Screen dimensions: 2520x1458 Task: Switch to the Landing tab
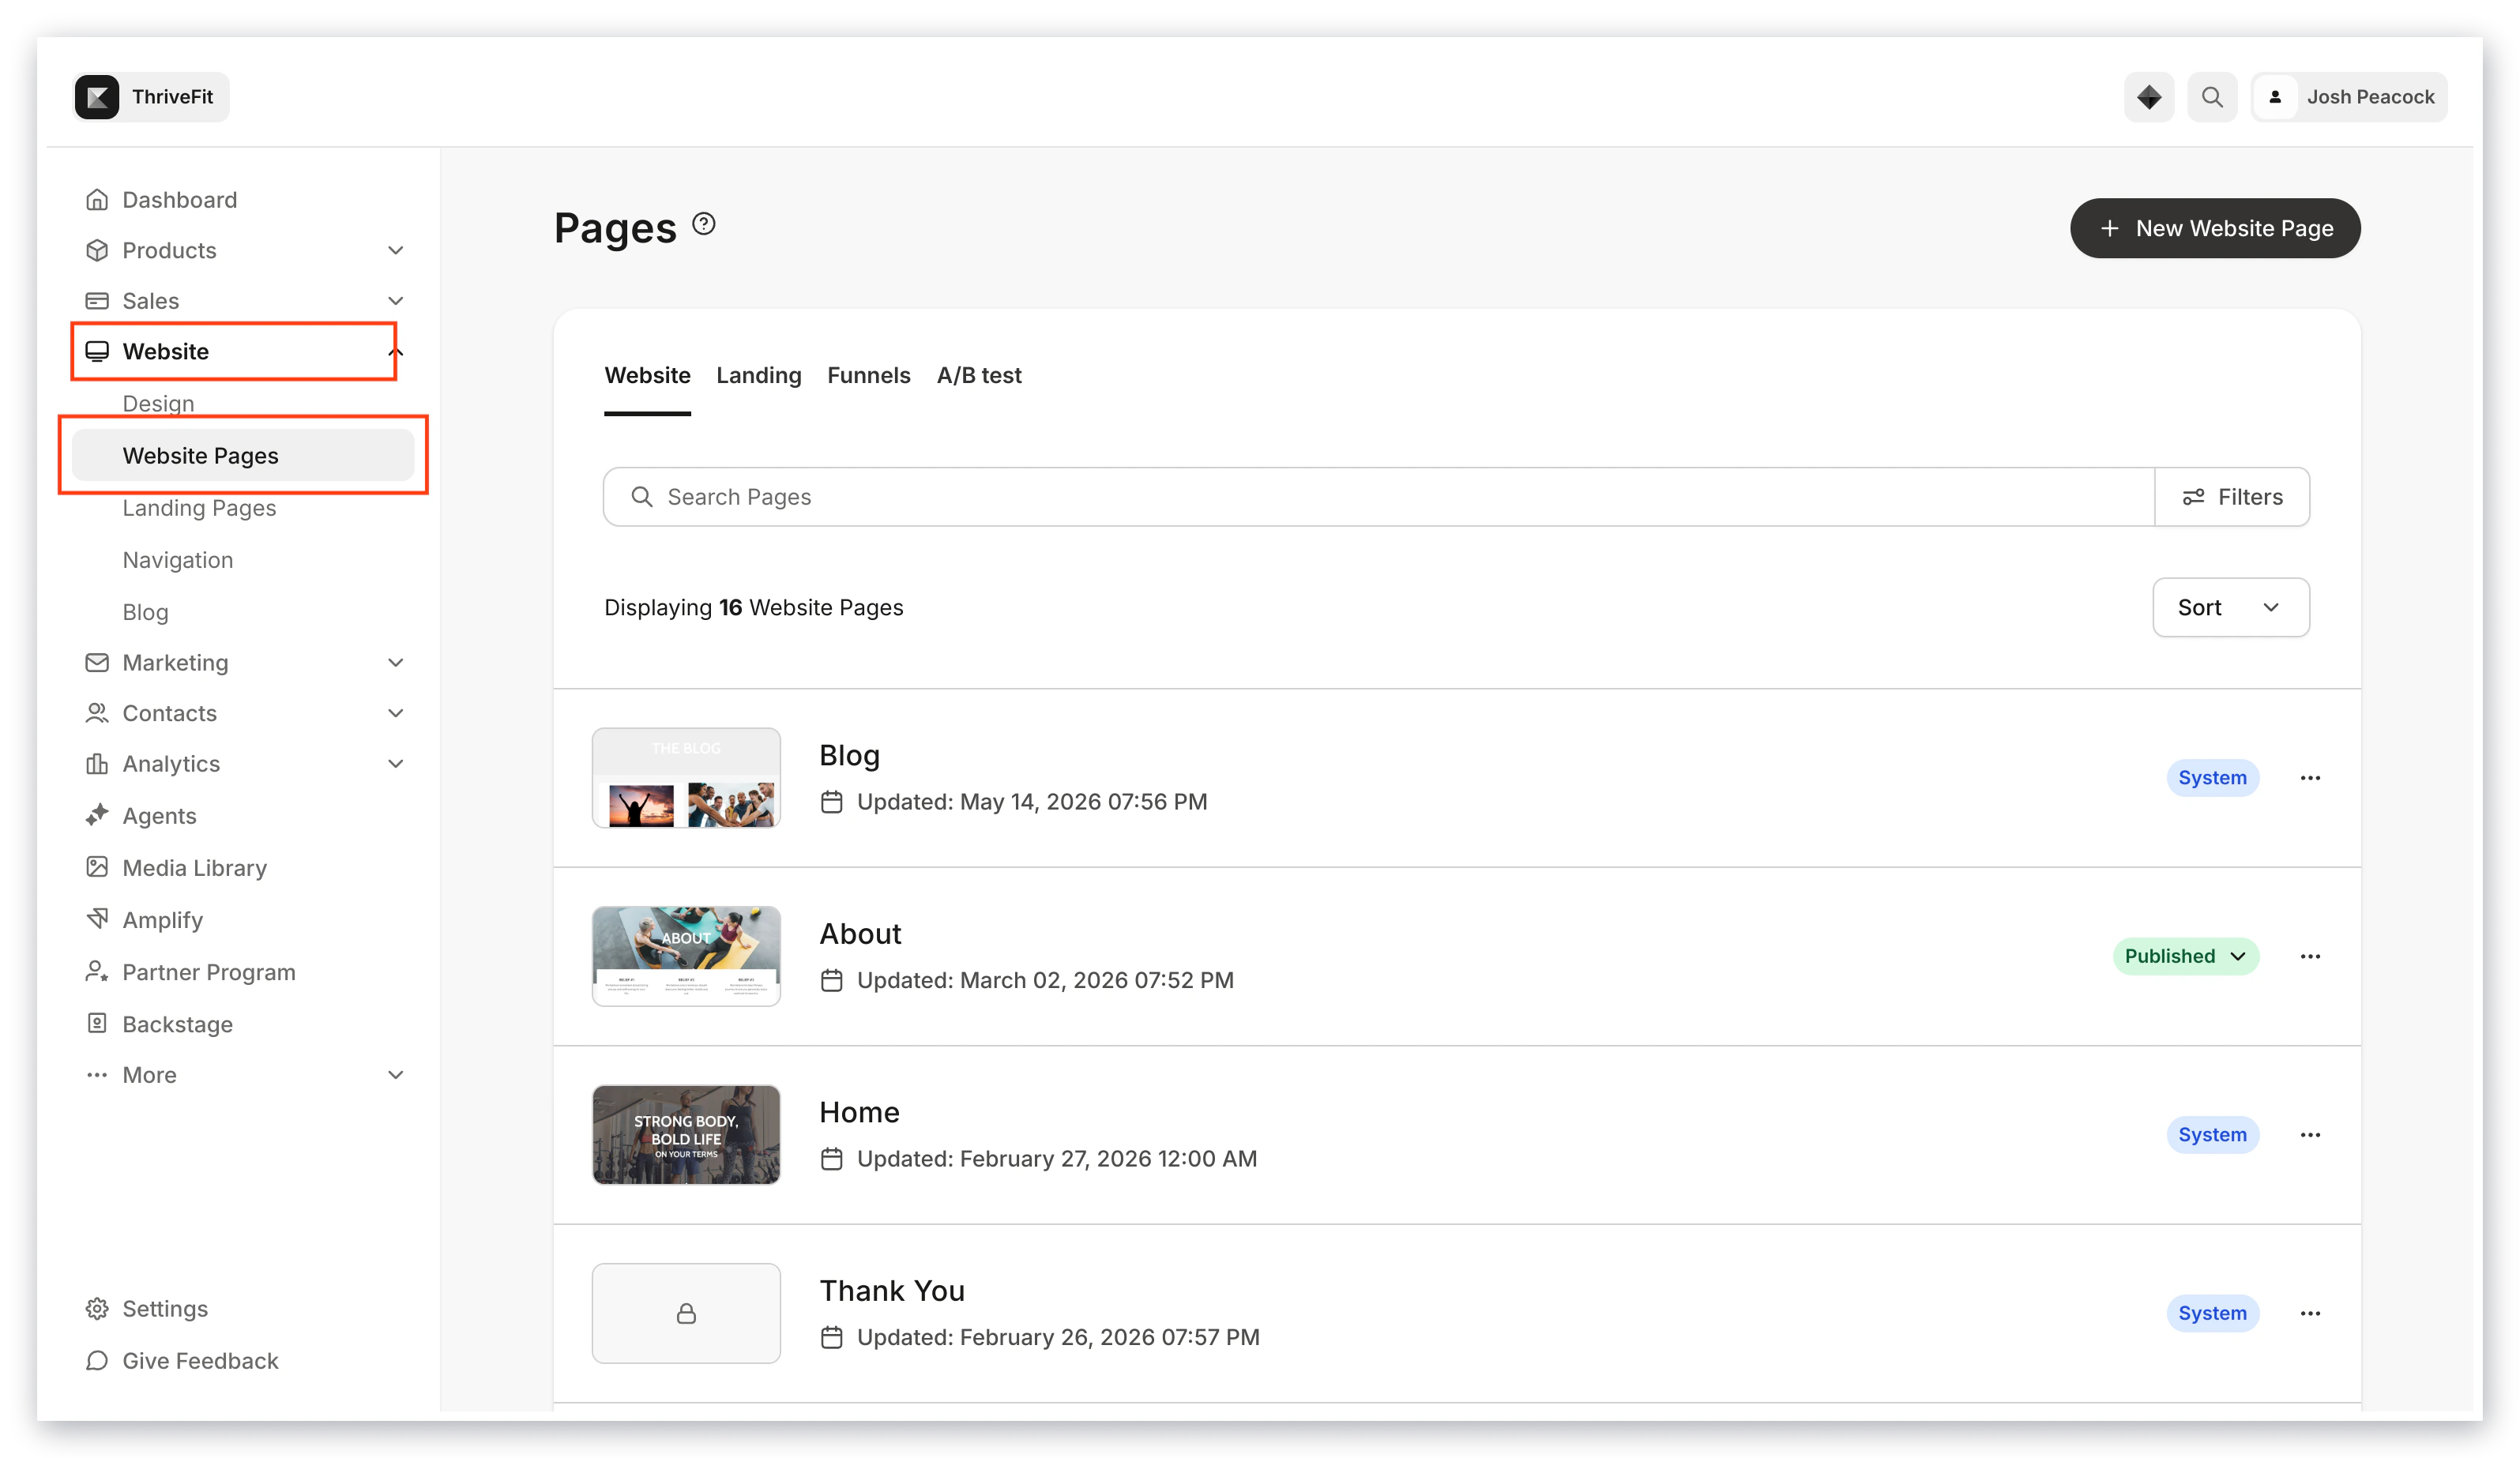[759, 376]
